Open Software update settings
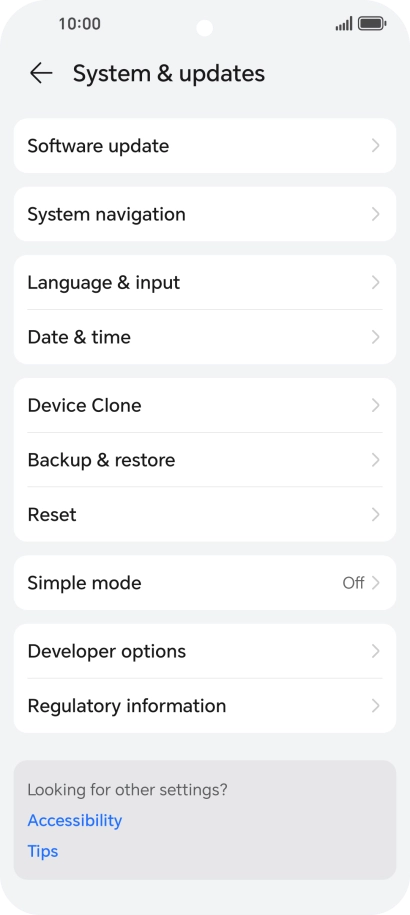Viewport: 410px width, 915px height. (x=205, y=146)
